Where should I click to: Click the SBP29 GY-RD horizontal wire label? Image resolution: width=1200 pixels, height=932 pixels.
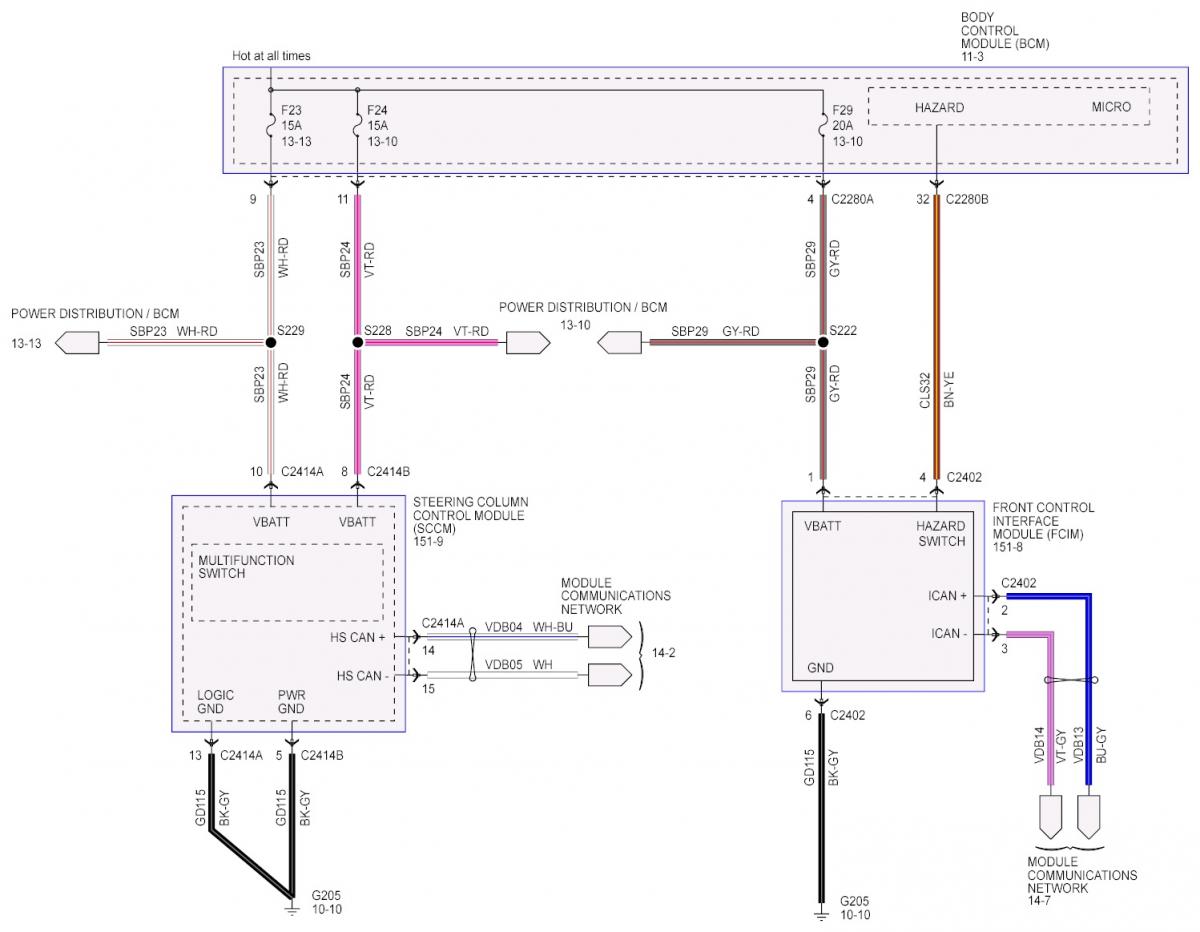point(715,330)
